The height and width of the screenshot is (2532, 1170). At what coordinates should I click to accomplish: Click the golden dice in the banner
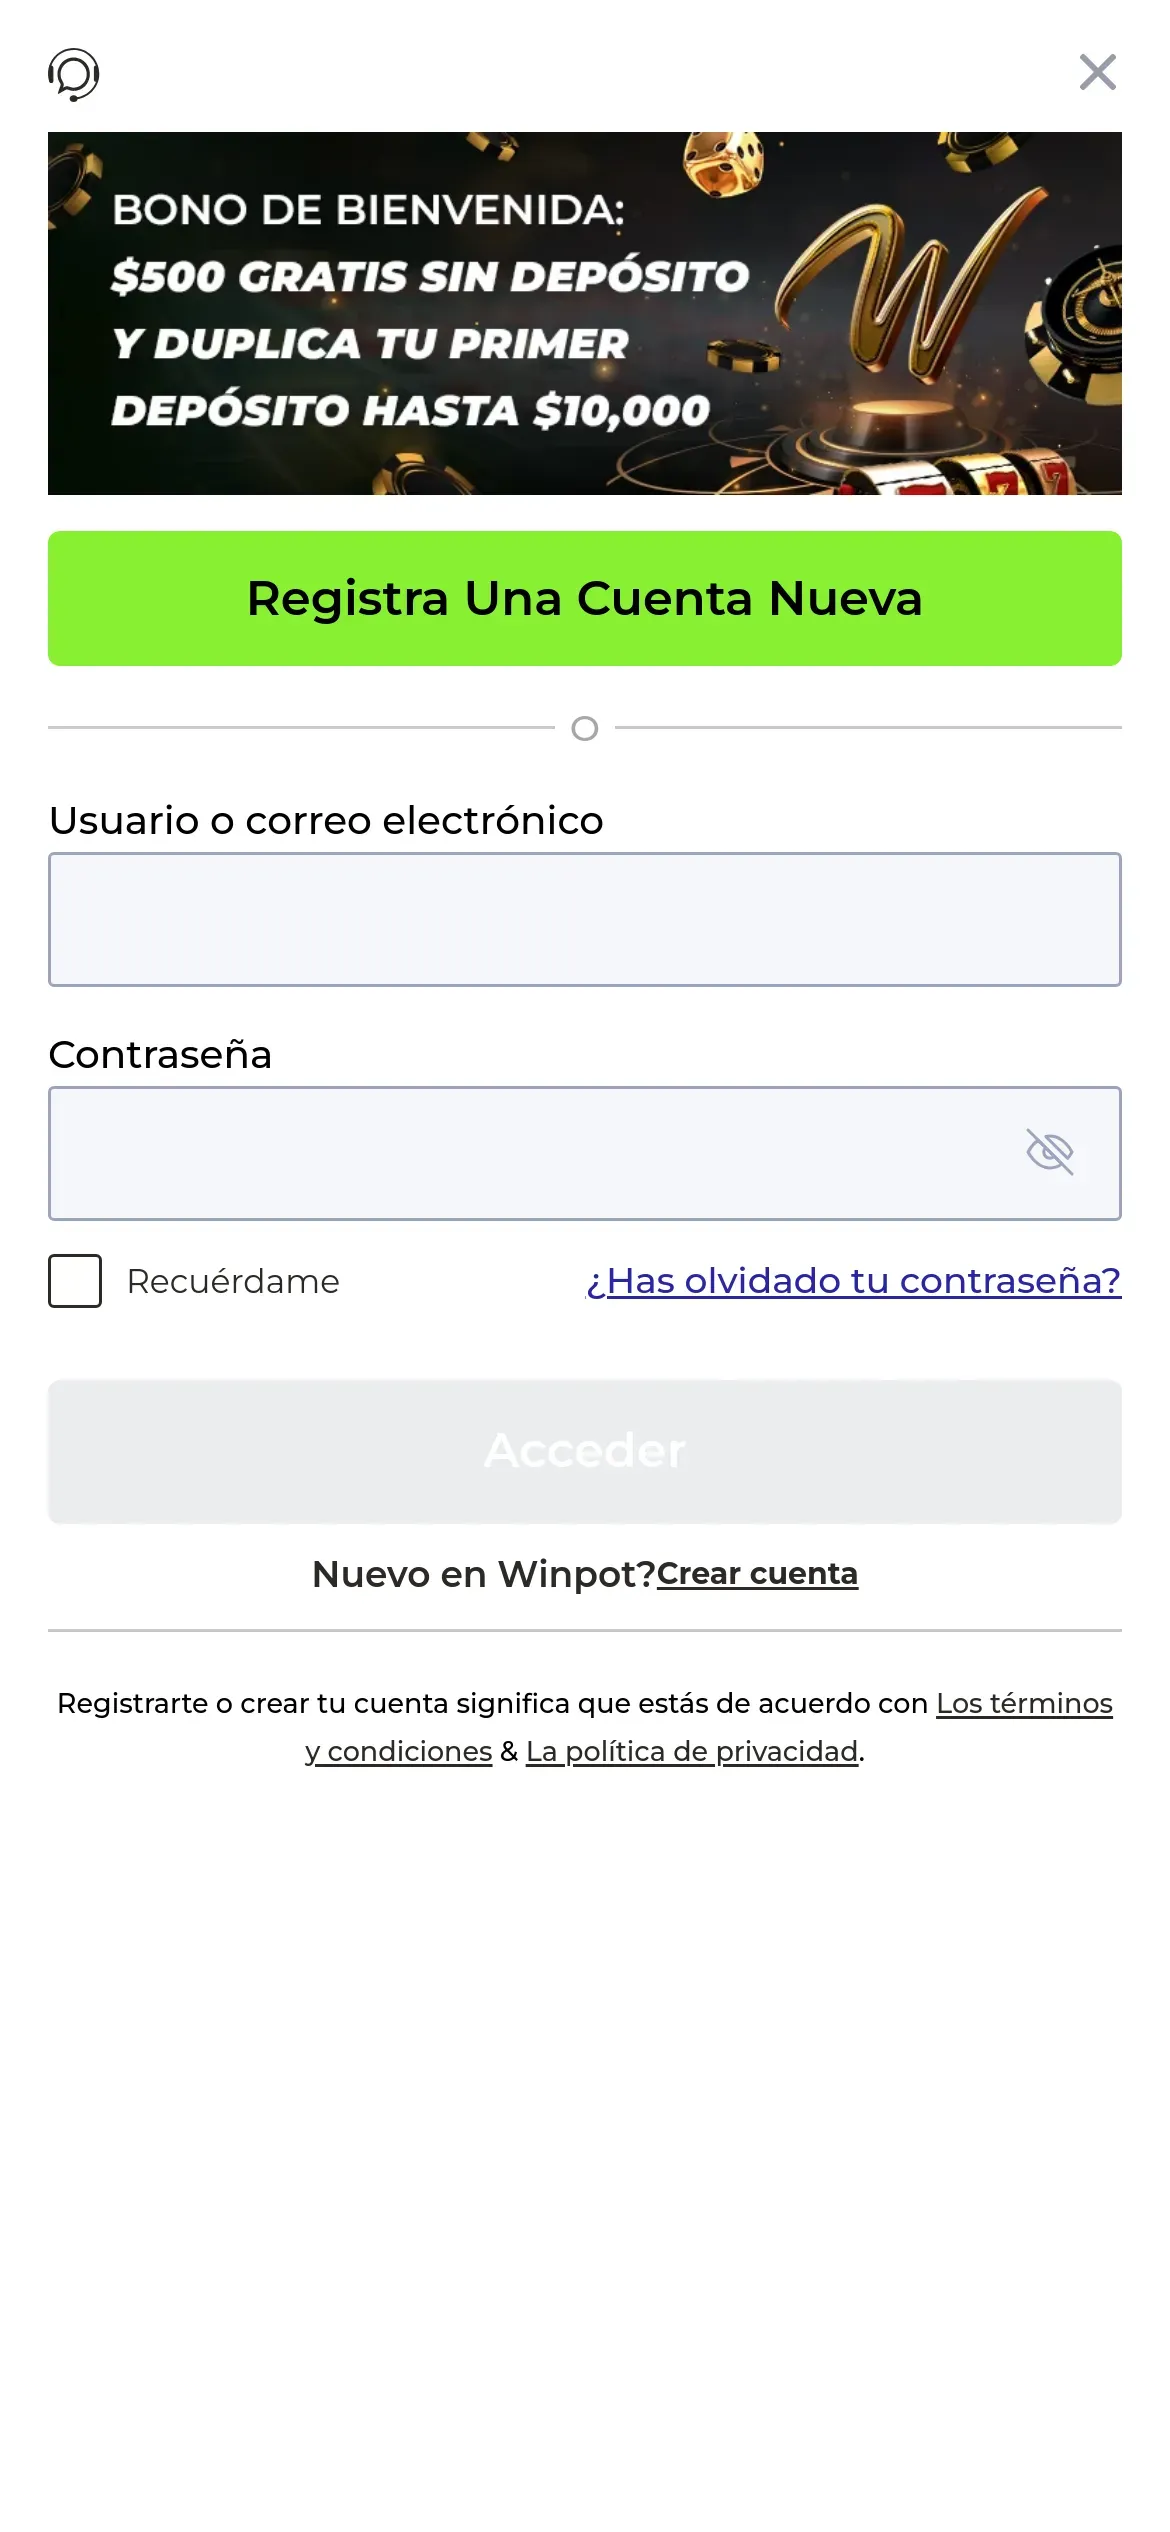723,165
